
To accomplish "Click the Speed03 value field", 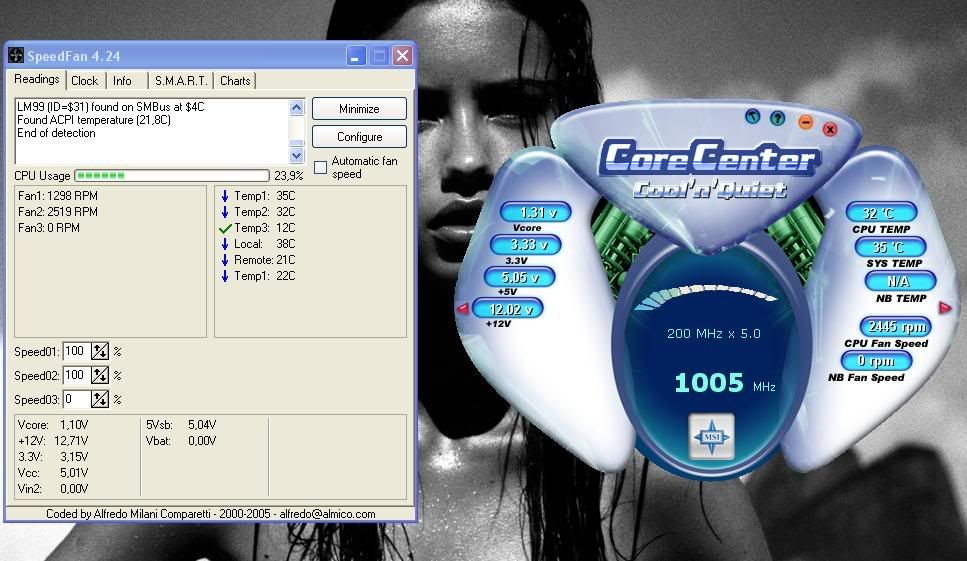I will point(76,399).
